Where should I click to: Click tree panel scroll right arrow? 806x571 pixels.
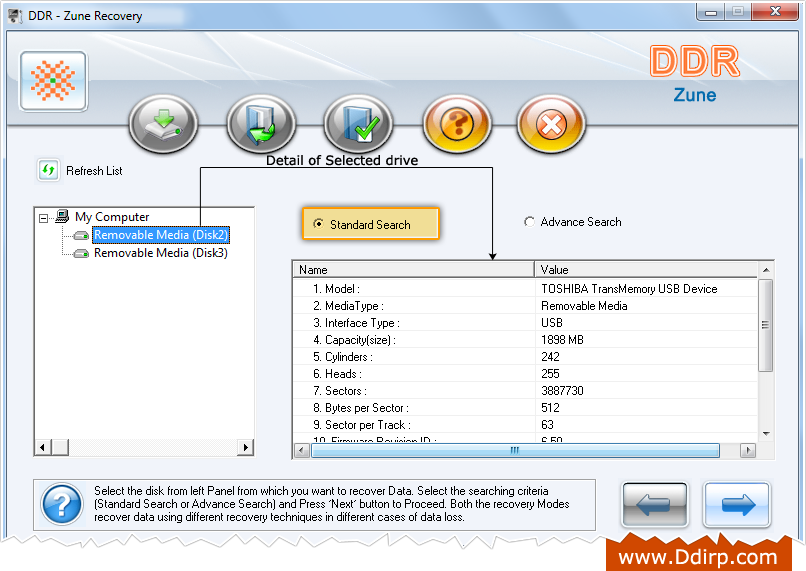246,447
